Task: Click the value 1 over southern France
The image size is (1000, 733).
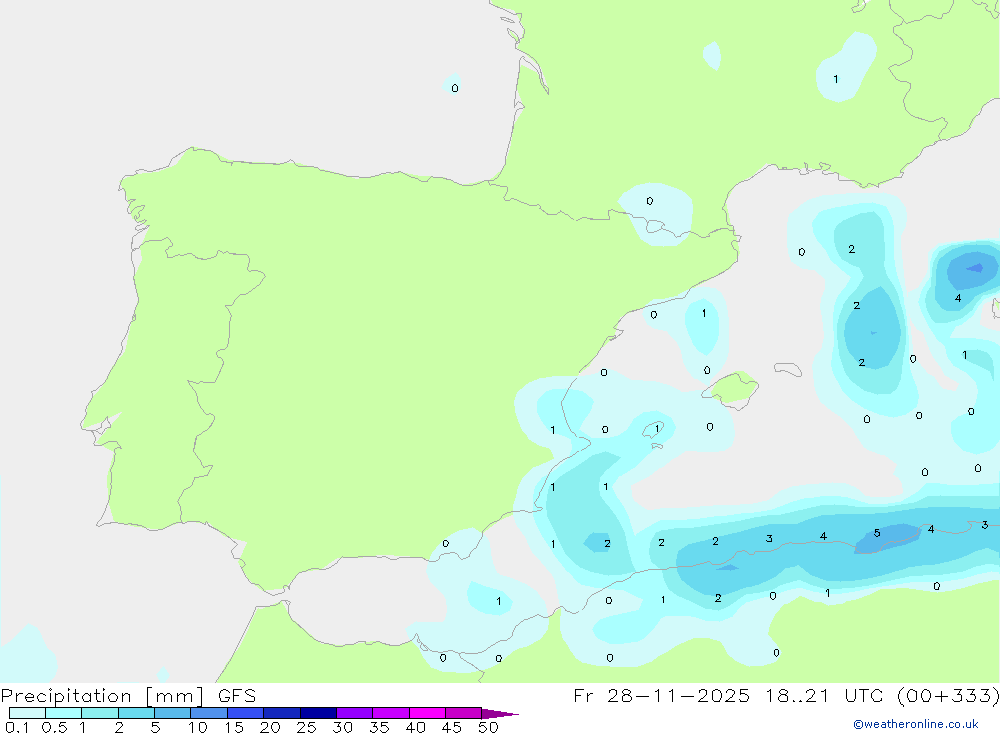Action: [835, 79]
